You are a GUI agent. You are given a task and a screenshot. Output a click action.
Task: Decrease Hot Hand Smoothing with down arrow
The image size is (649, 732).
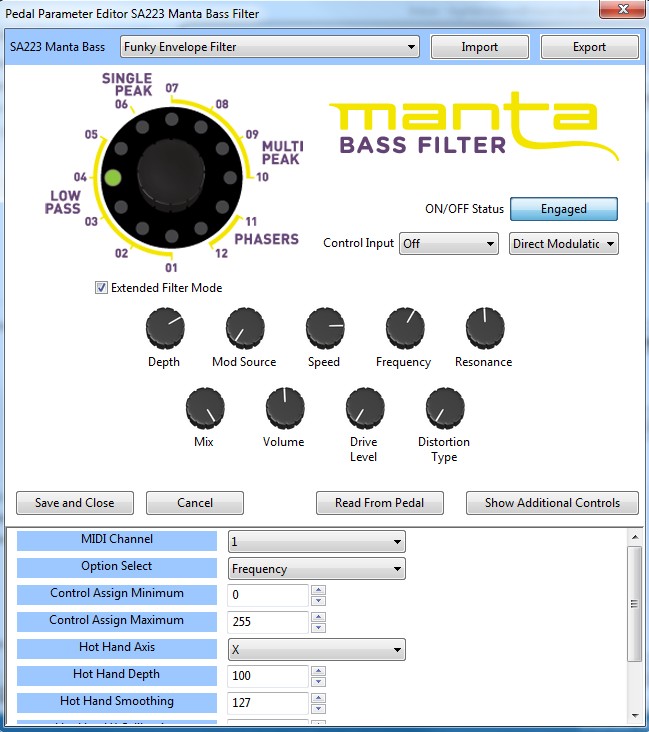(318, 709)
